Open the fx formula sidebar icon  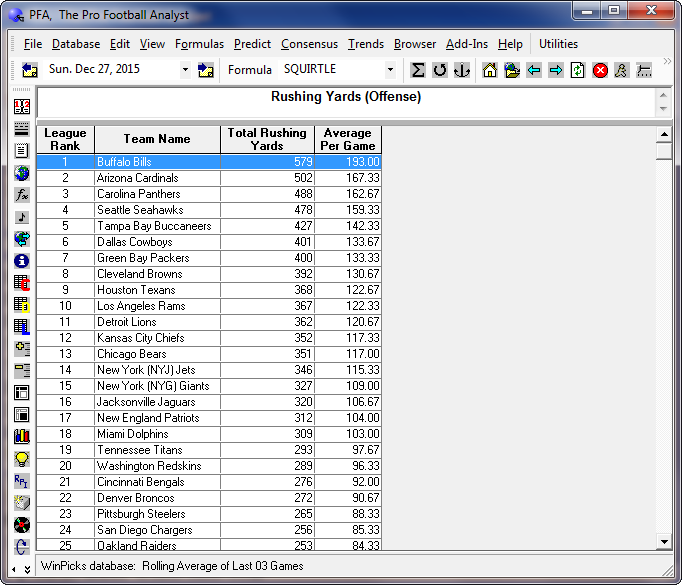coord(22,194)
